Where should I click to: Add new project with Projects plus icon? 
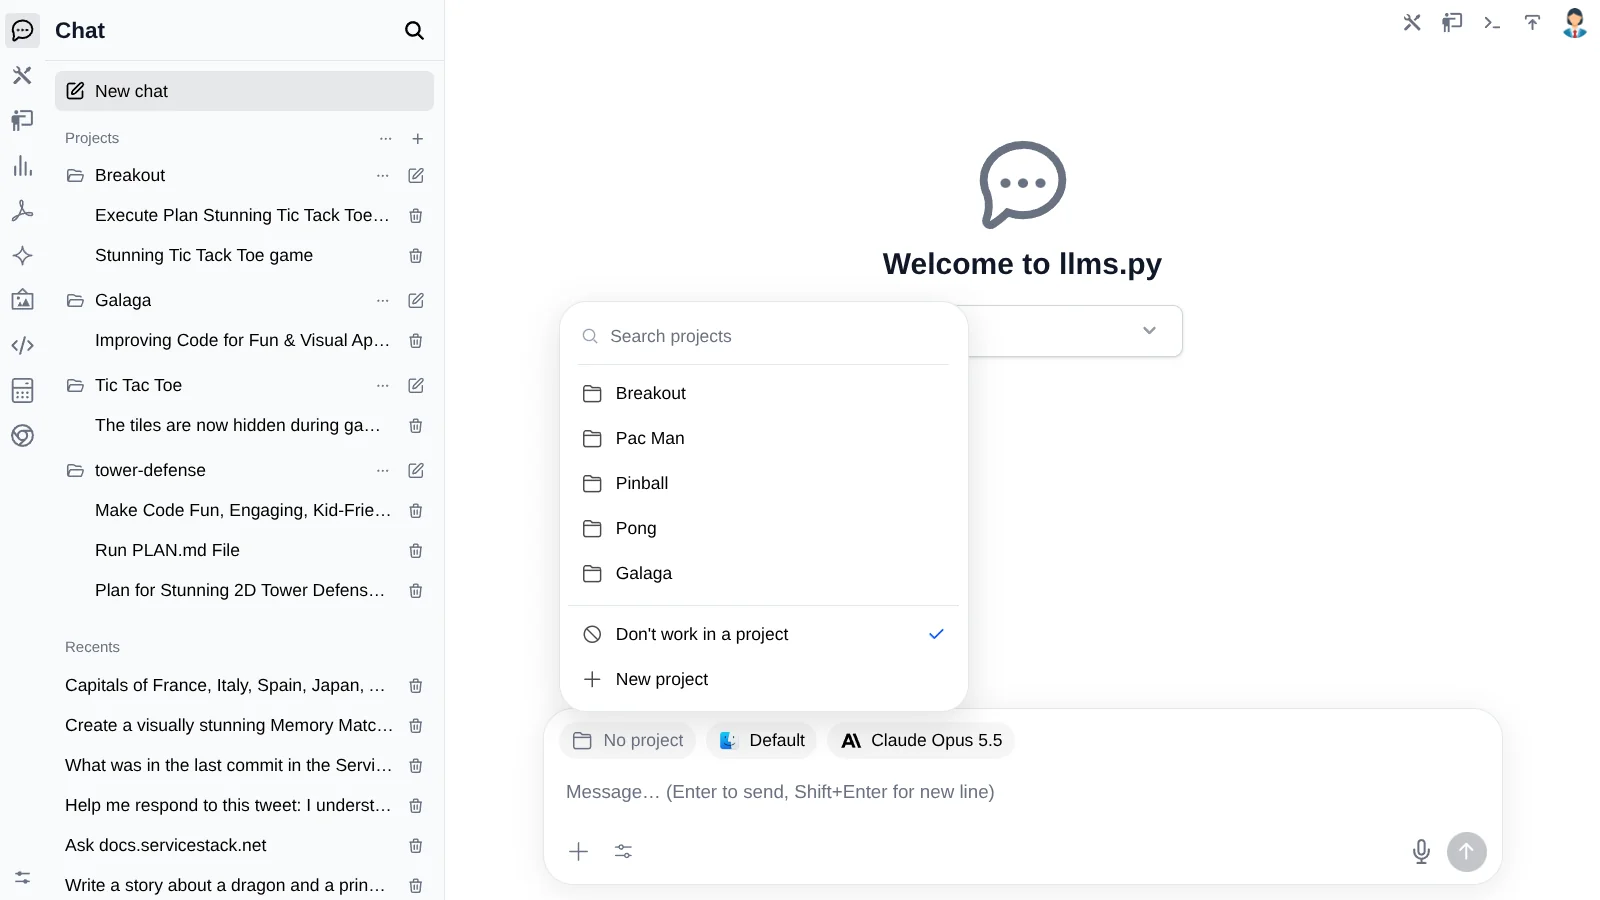(x=418, y=139)
